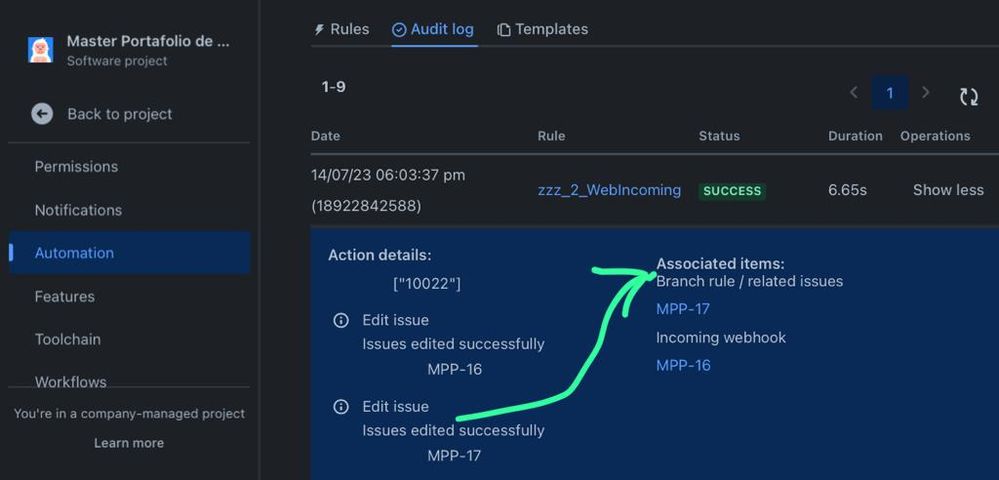This screenshot has width=999, height=480.
Task: Click the Status column header
Action: click(x=719, y=136)
